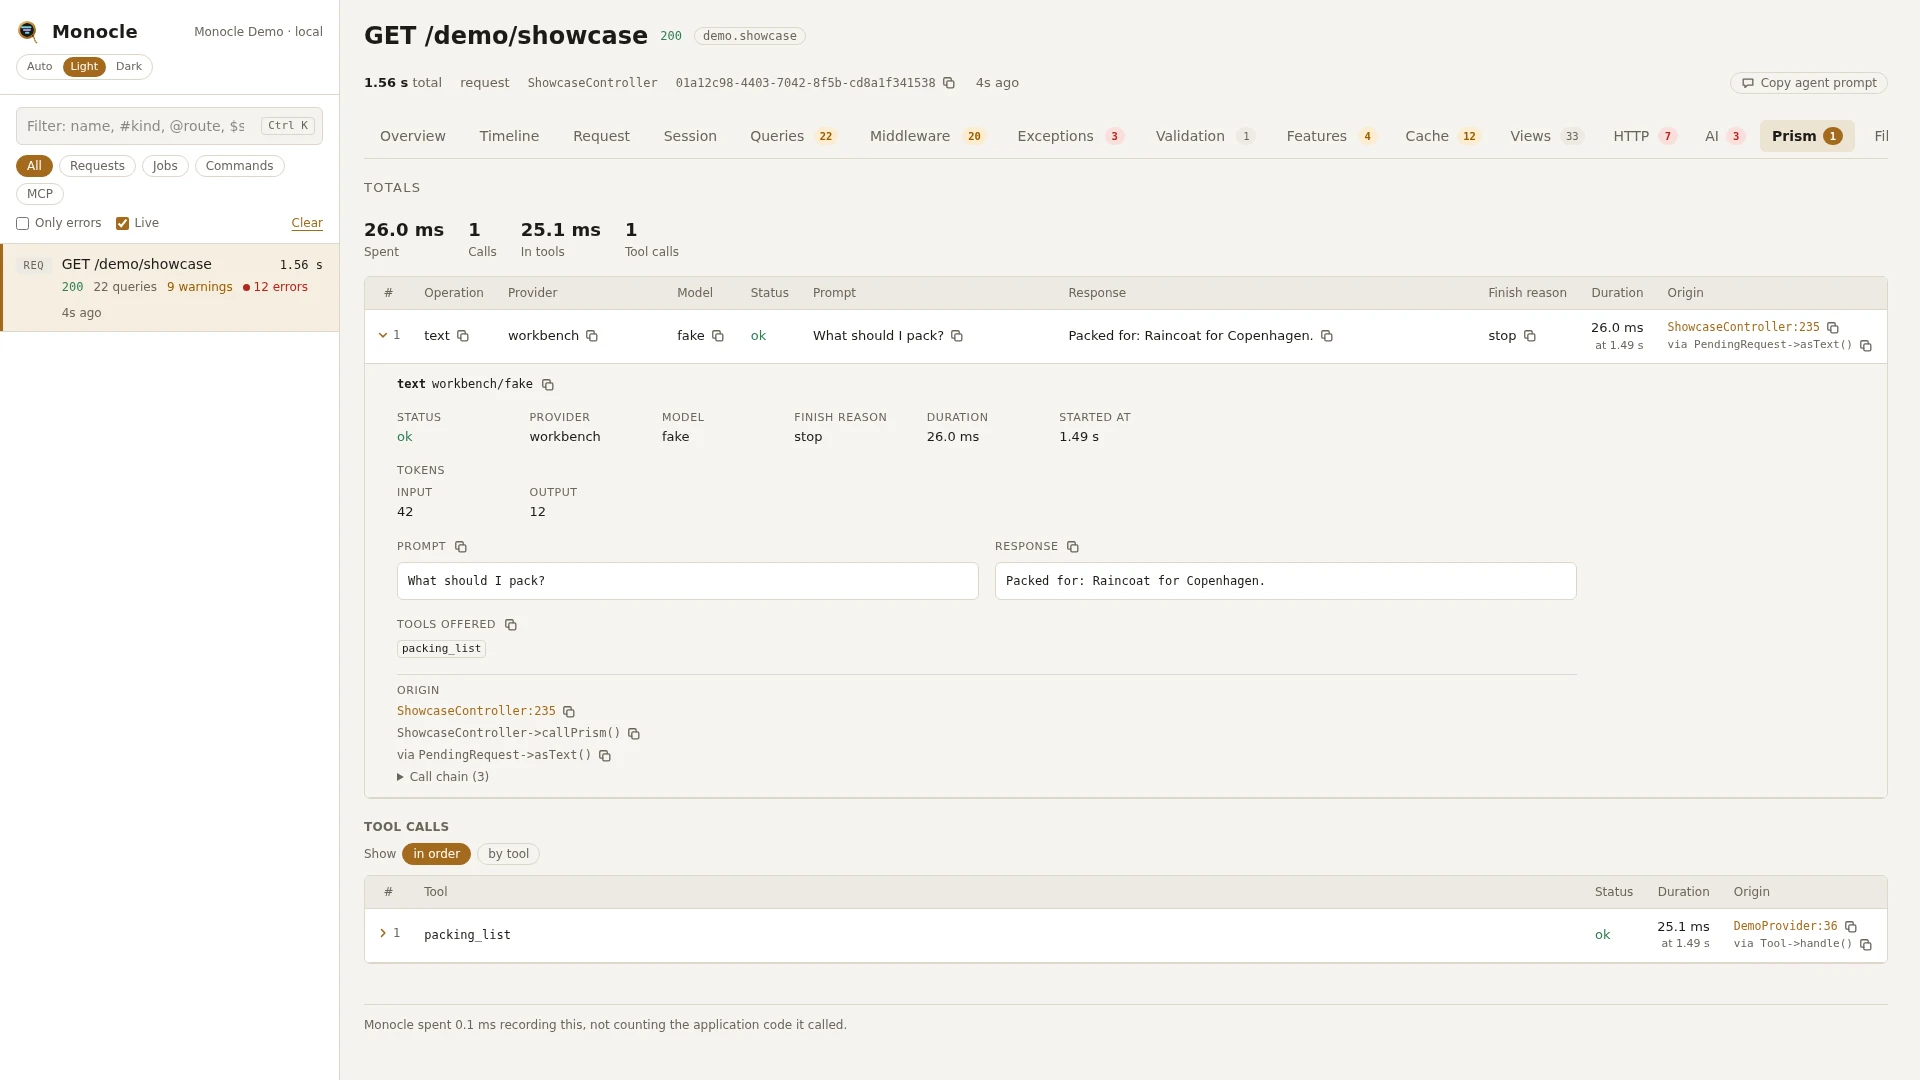Copy the PROMPT section content
Screen dimensions: 1920x1080
coord(461,547)
